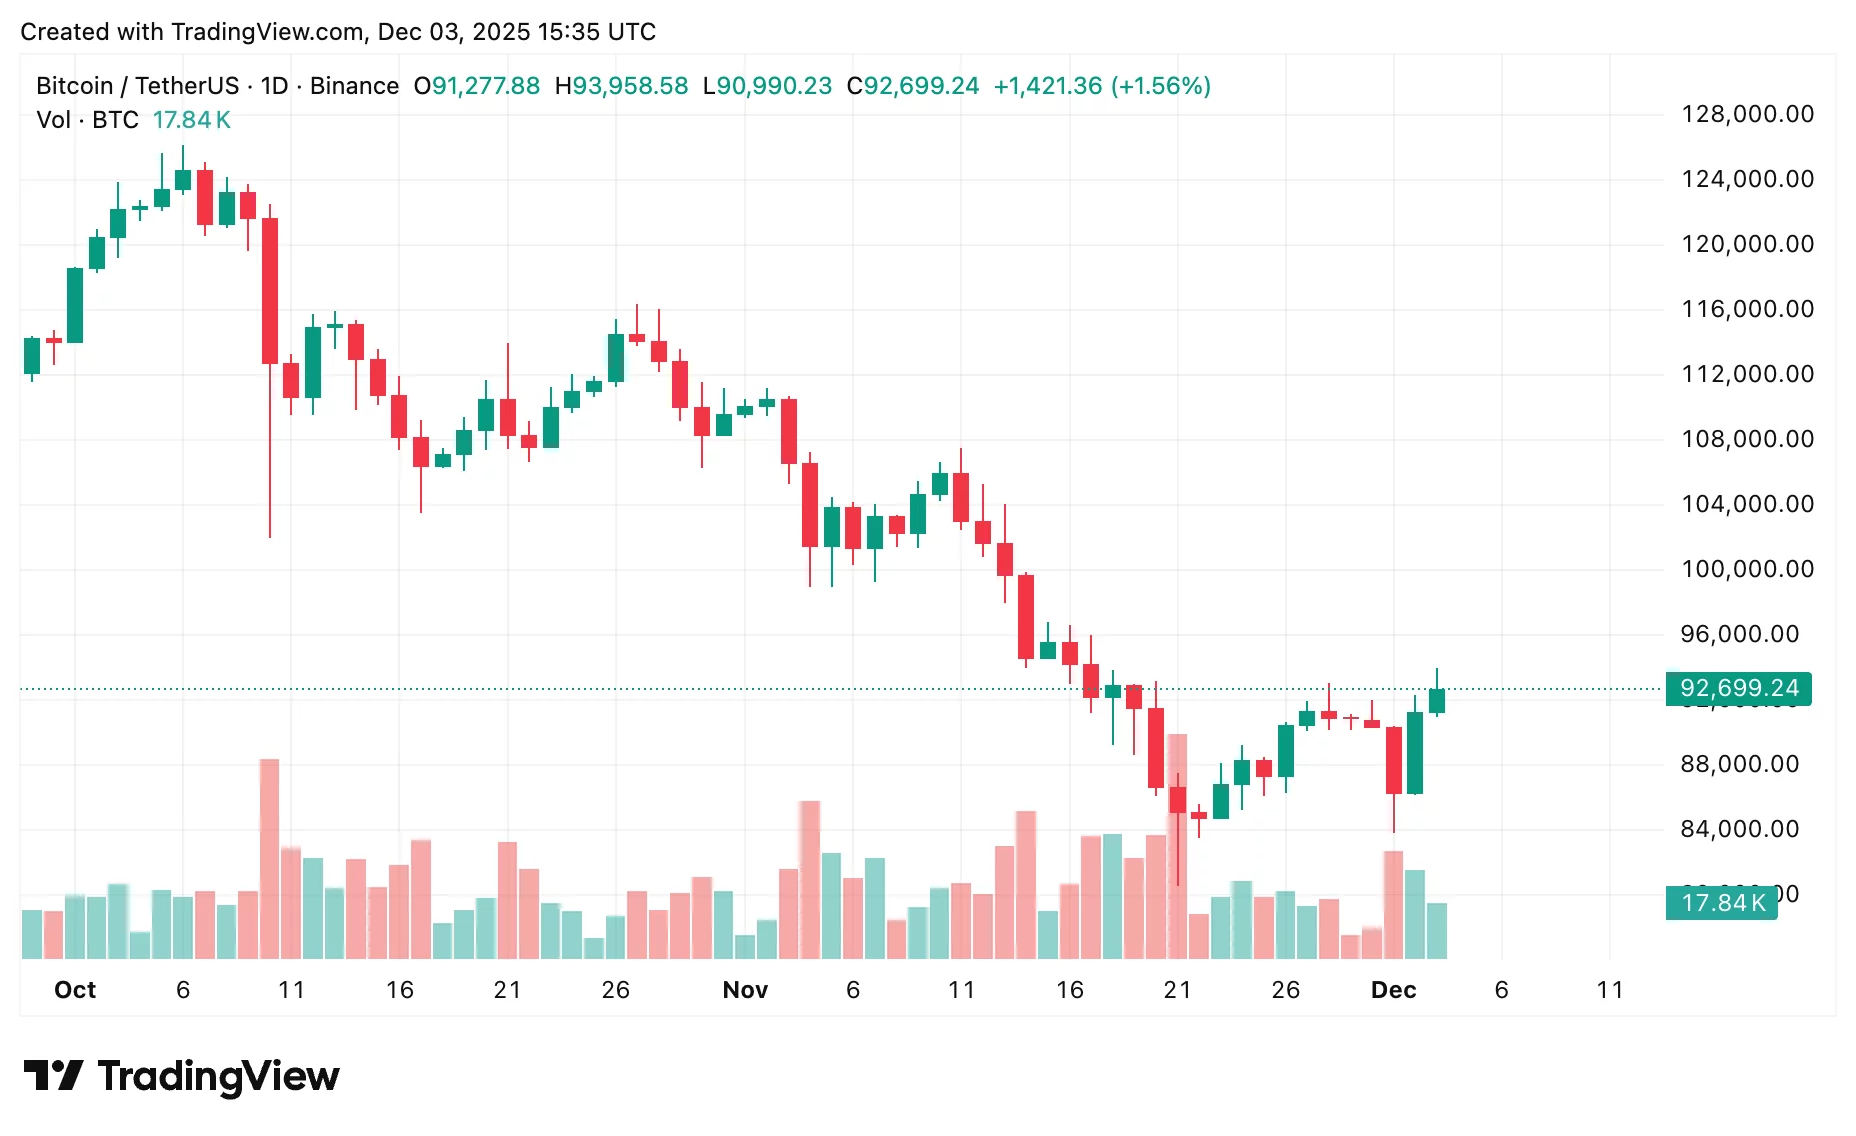
Task: Click the 84,000.00 price axis label
Action: [1739, 829]
